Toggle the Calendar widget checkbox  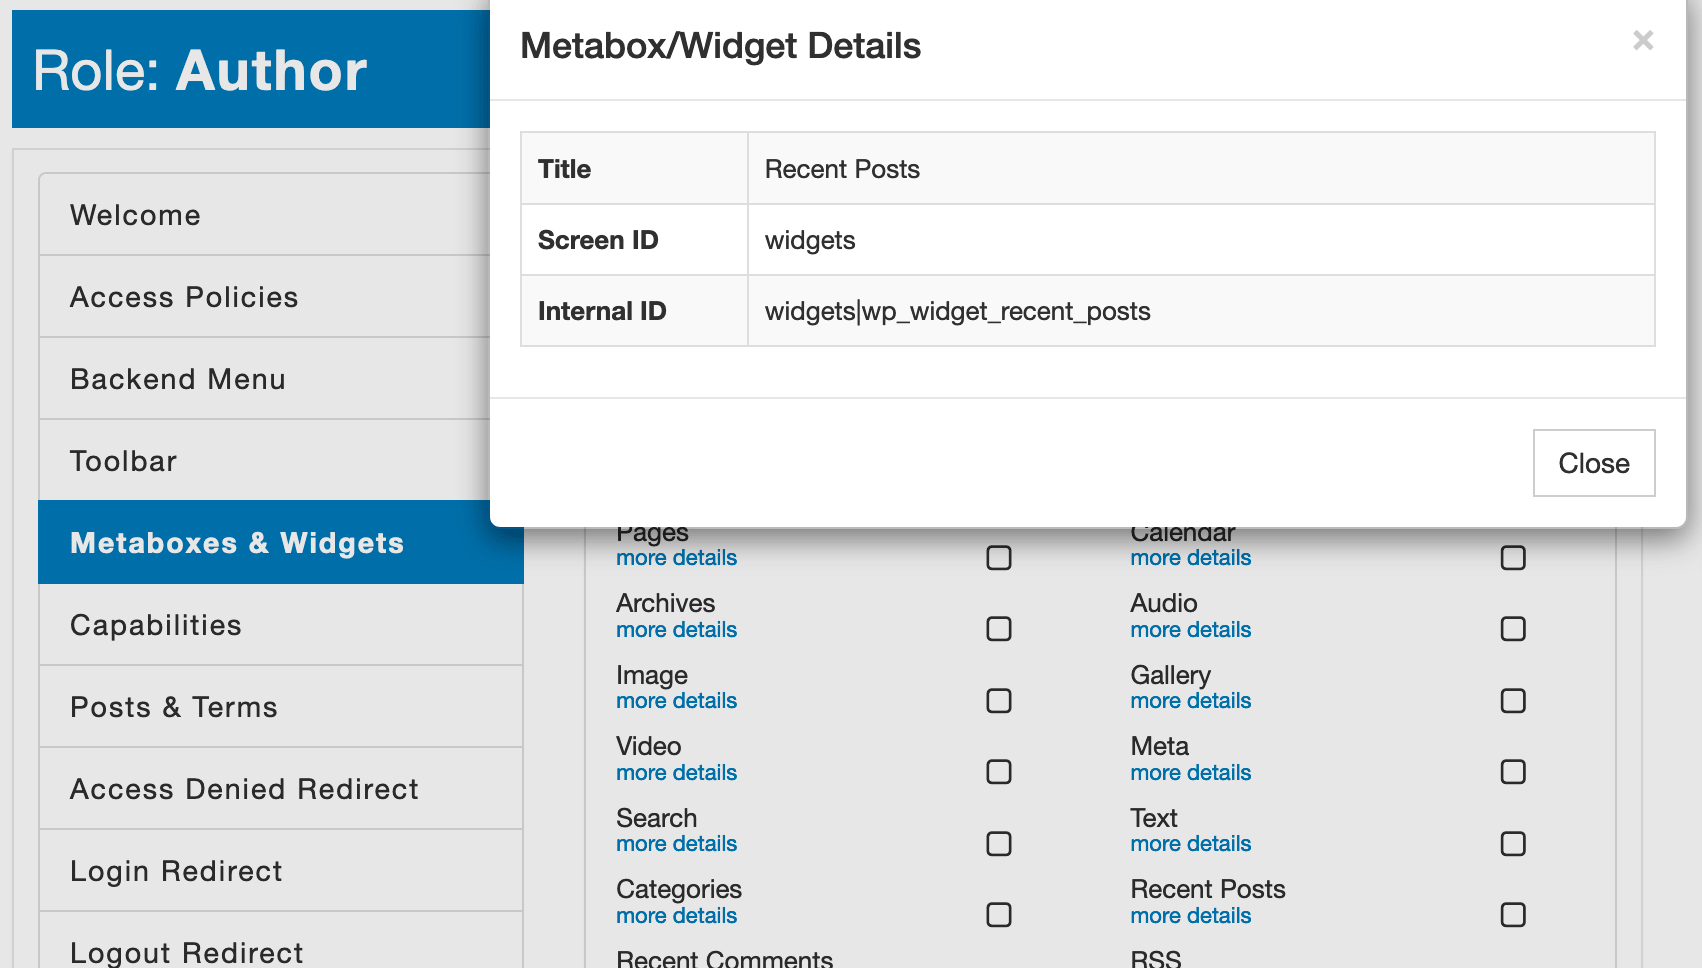(1513, 558)
